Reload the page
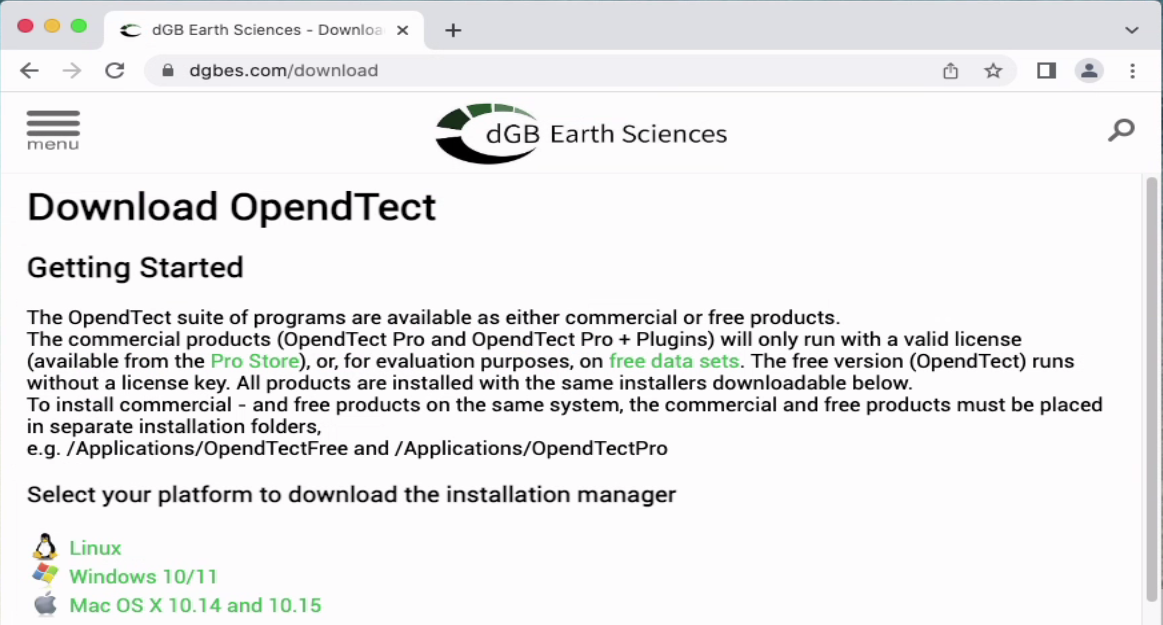The width and height of the screenshot is (1163, 625). pos(115,71)
